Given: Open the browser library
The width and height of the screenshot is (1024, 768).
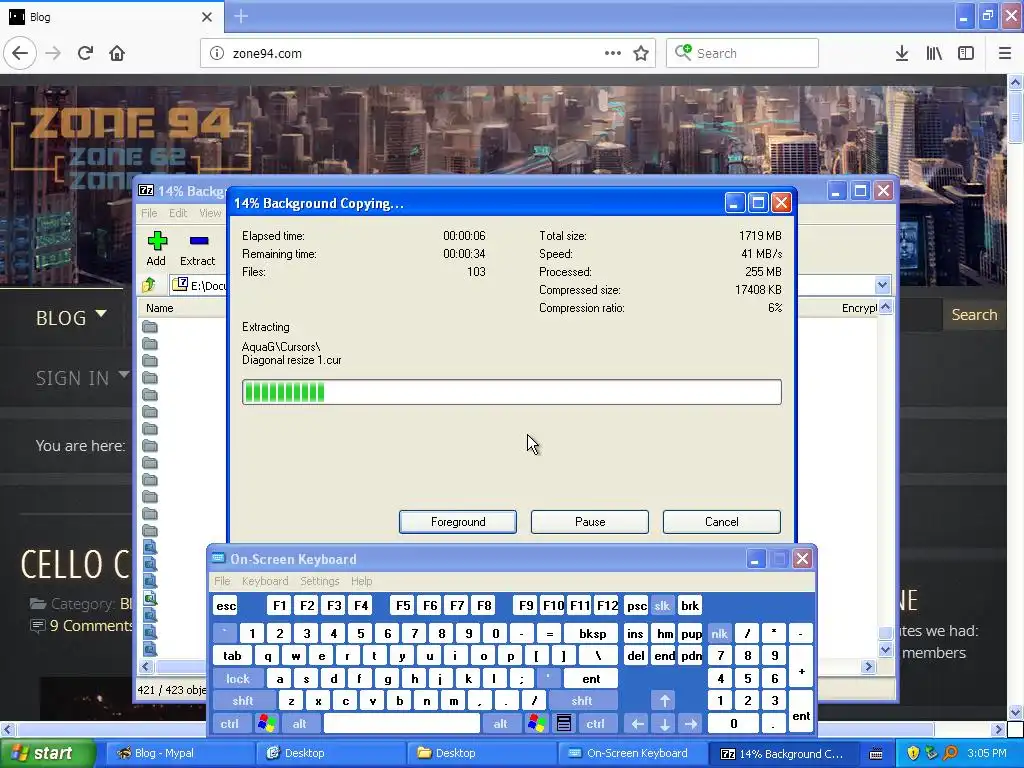Looking at the screenshot, I should click(934, 54).
